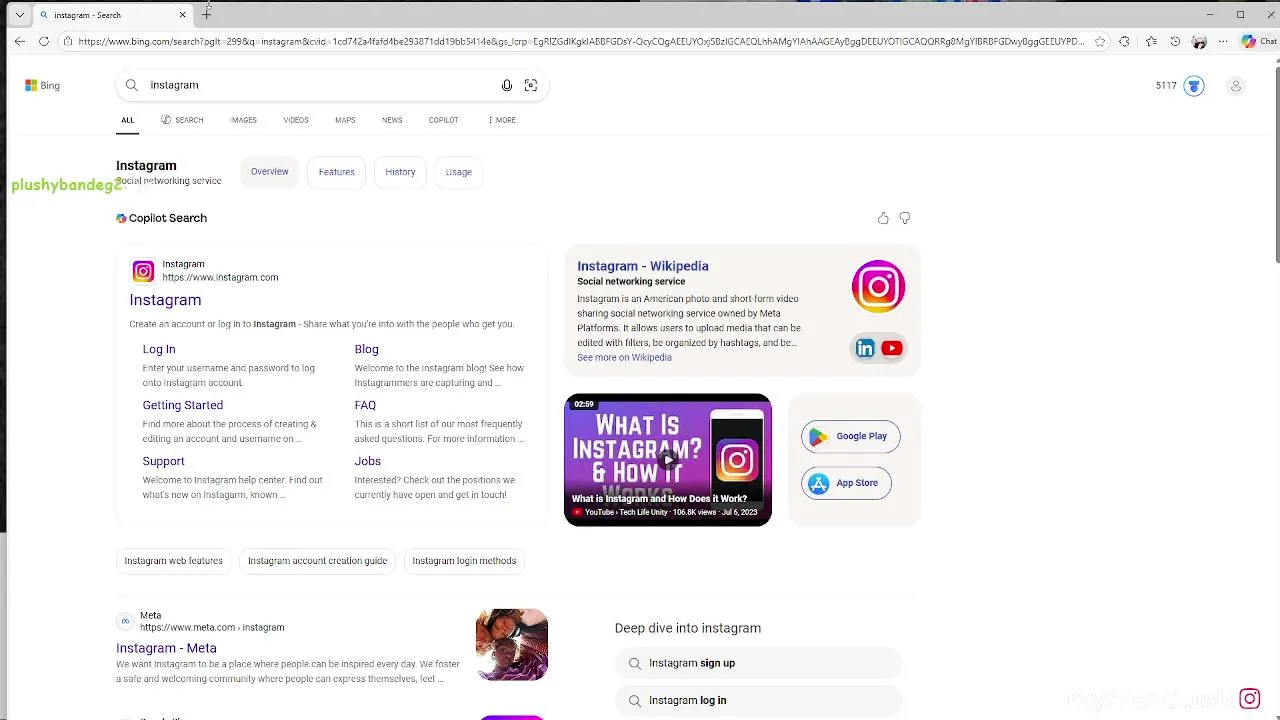Open the browser profile avatar
Screen dimensions: 1280x720
(x=1199, y=41)
